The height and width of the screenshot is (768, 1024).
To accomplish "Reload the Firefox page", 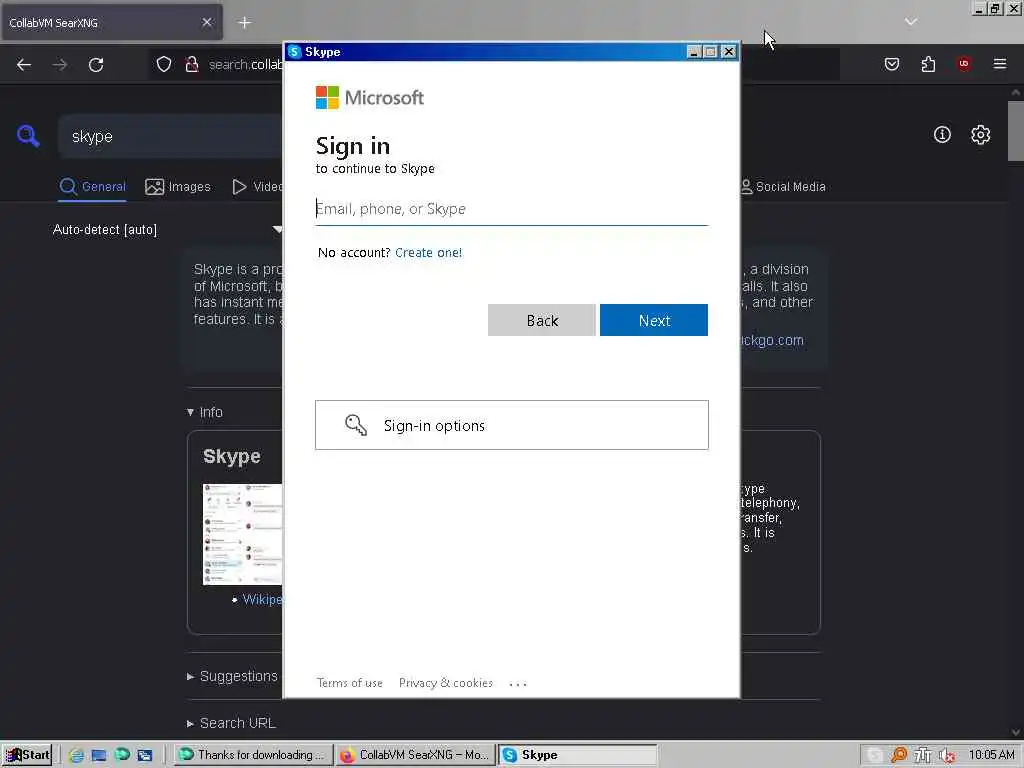I will pos(96,65).
